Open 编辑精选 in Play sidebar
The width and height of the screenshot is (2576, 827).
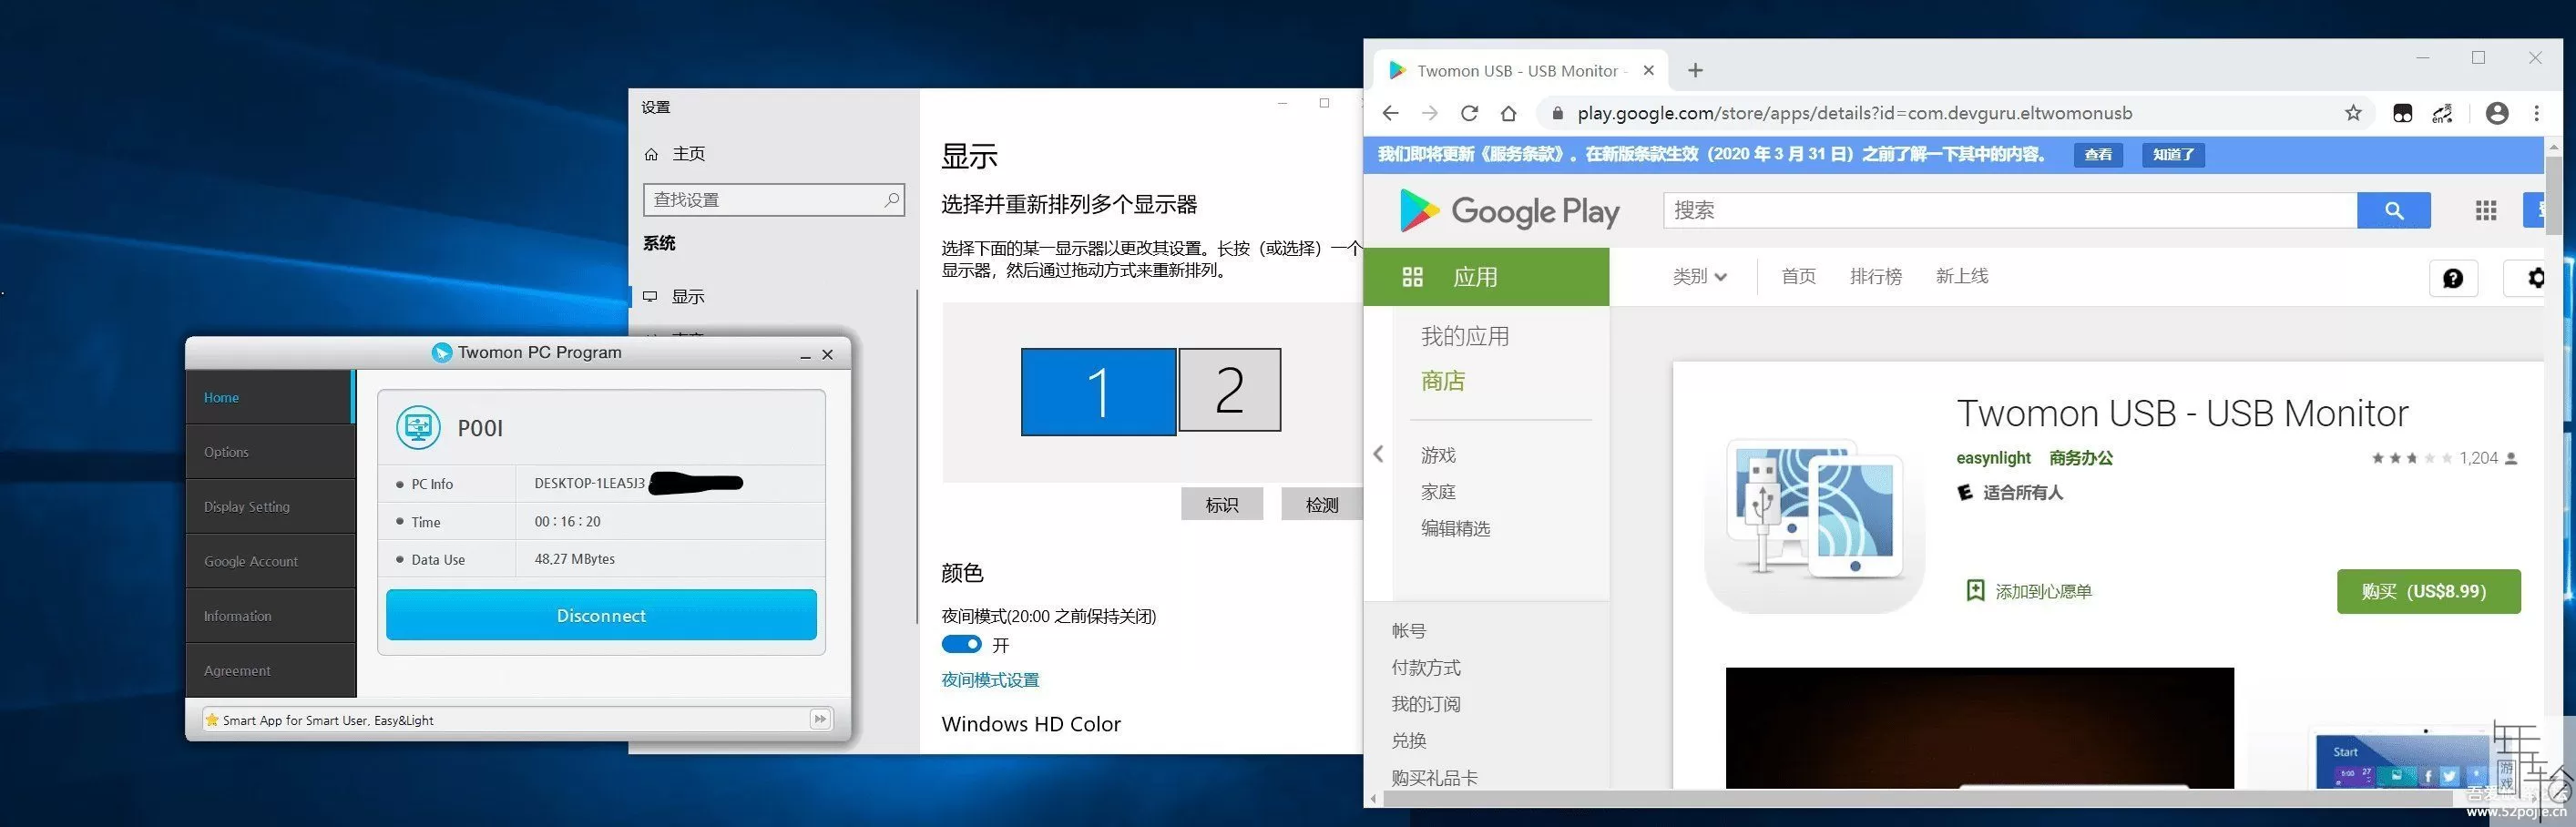click(x=1455, y=528)
